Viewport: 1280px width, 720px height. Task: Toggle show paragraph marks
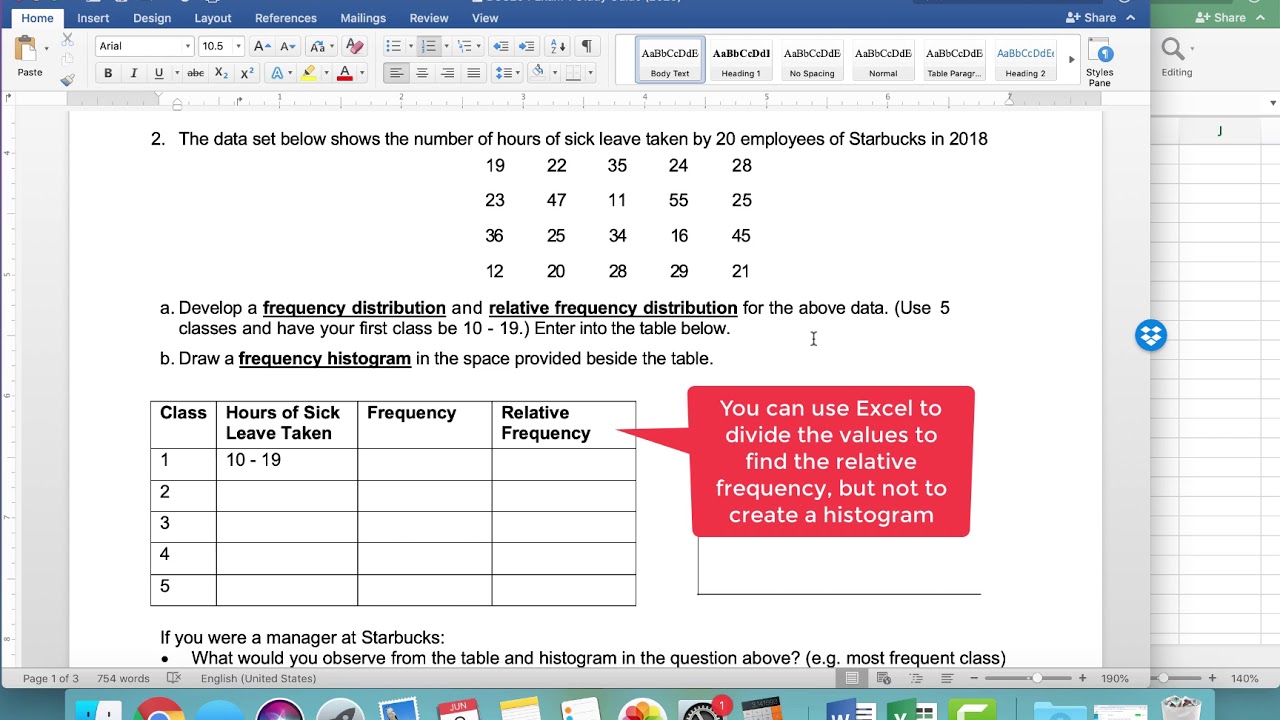(586, 46)
